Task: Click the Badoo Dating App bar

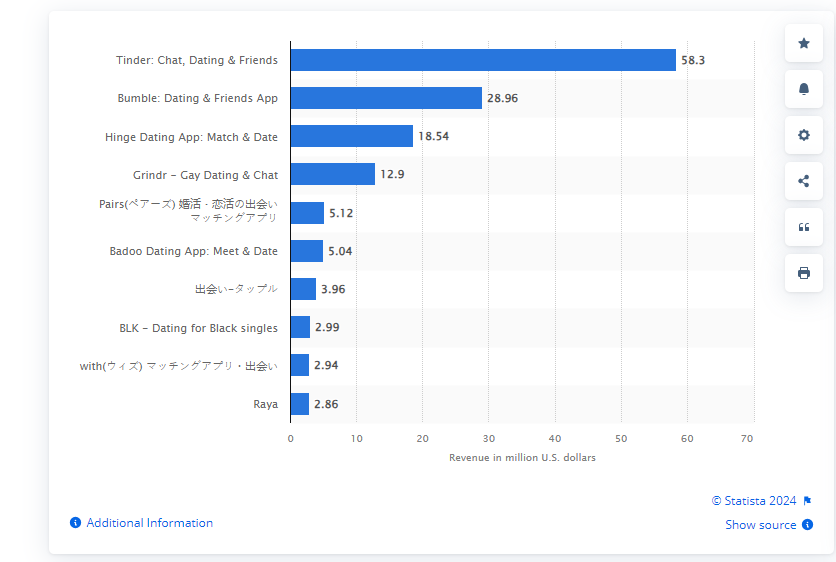Action: [307, 251]
